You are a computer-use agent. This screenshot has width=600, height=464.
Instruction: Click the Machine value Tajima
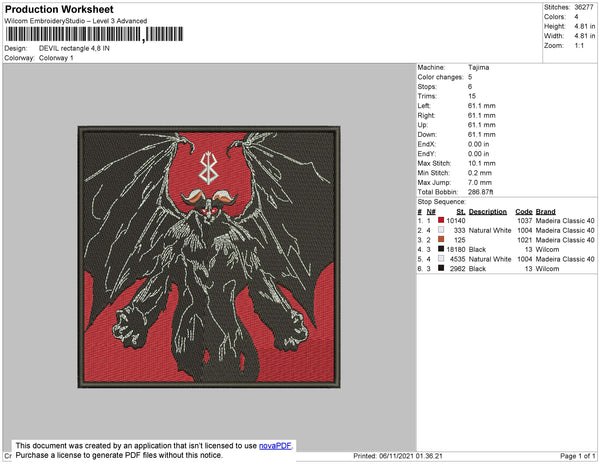point(478,67)
